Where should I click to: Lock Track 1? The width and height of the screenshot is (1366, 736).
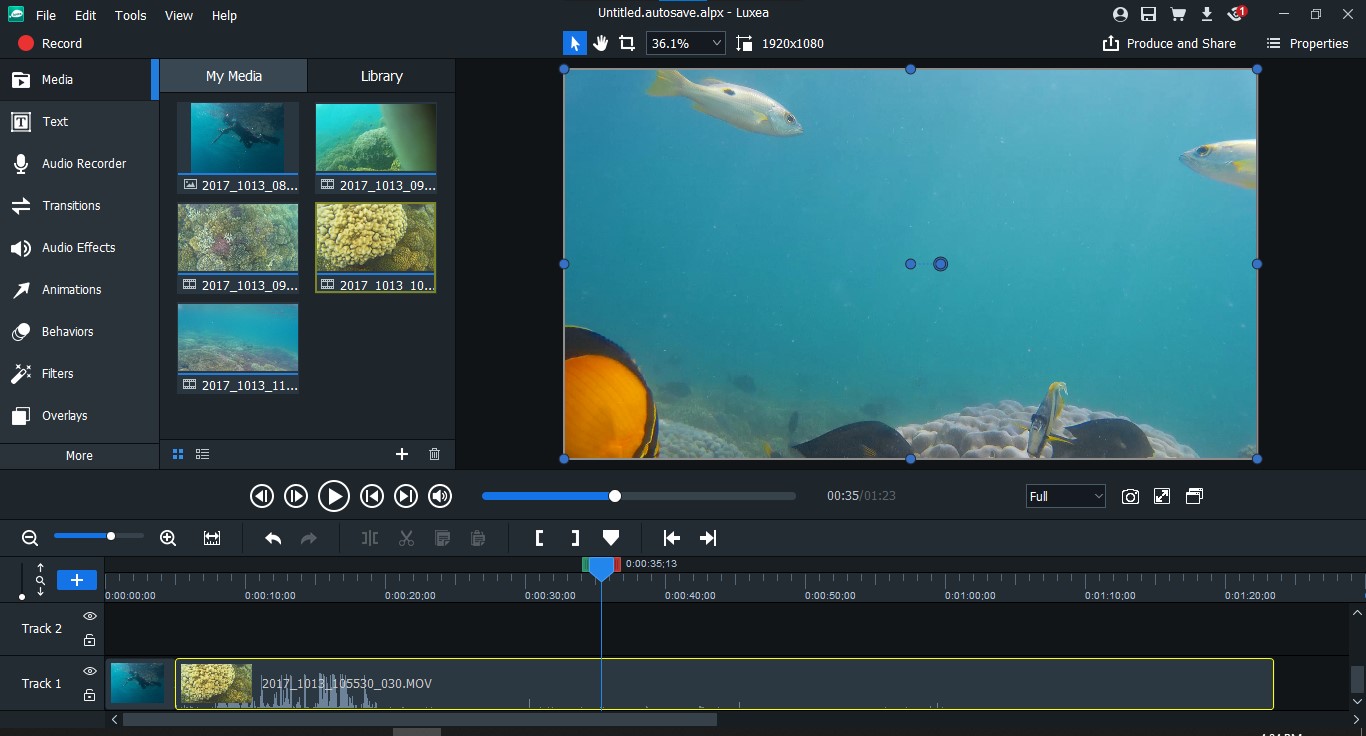89,694
